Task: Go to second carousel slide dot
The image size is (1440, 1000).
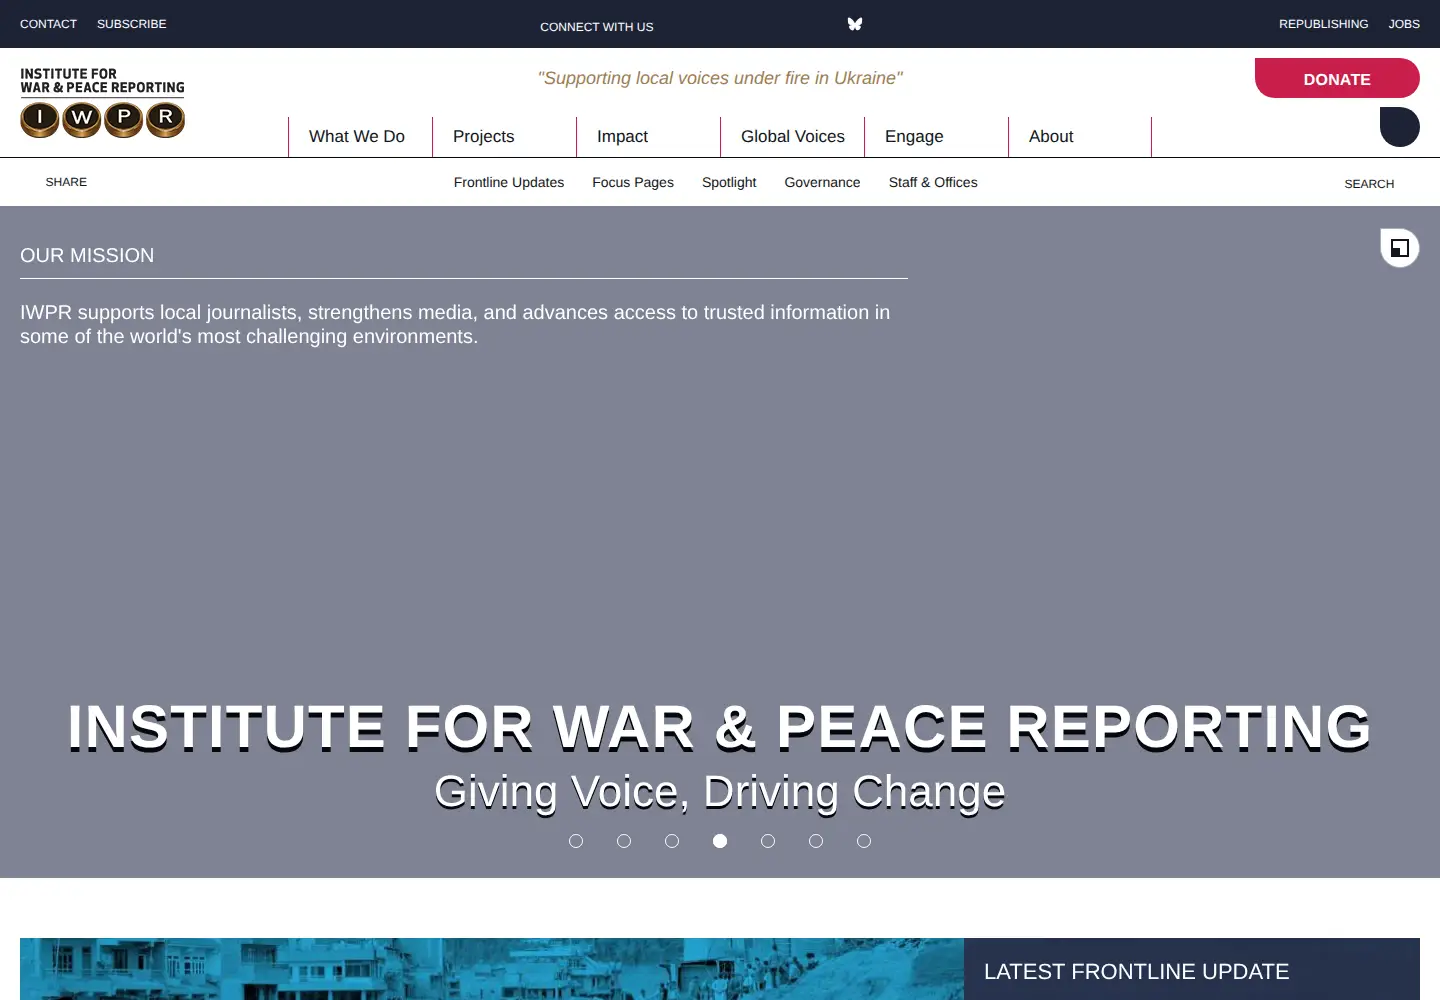Action: tap(624, 841)
